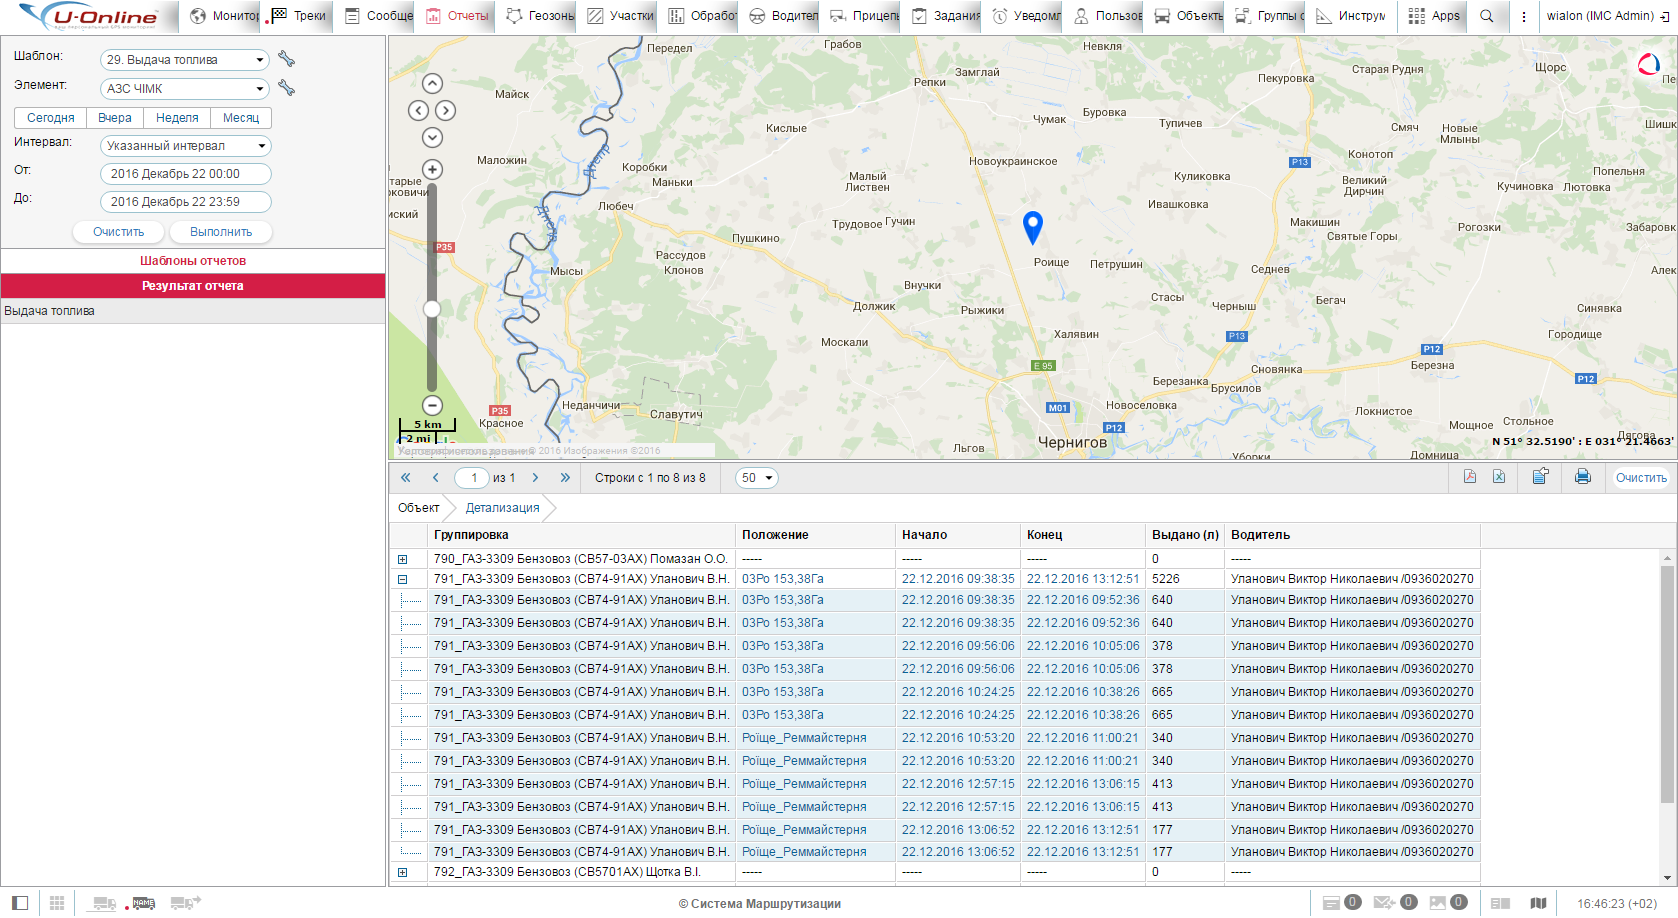Viewport: 1678px width, 918px height.
Task: Open the Шаблон template dropdown
Action: pyautogui.click(x=185, y=60)
